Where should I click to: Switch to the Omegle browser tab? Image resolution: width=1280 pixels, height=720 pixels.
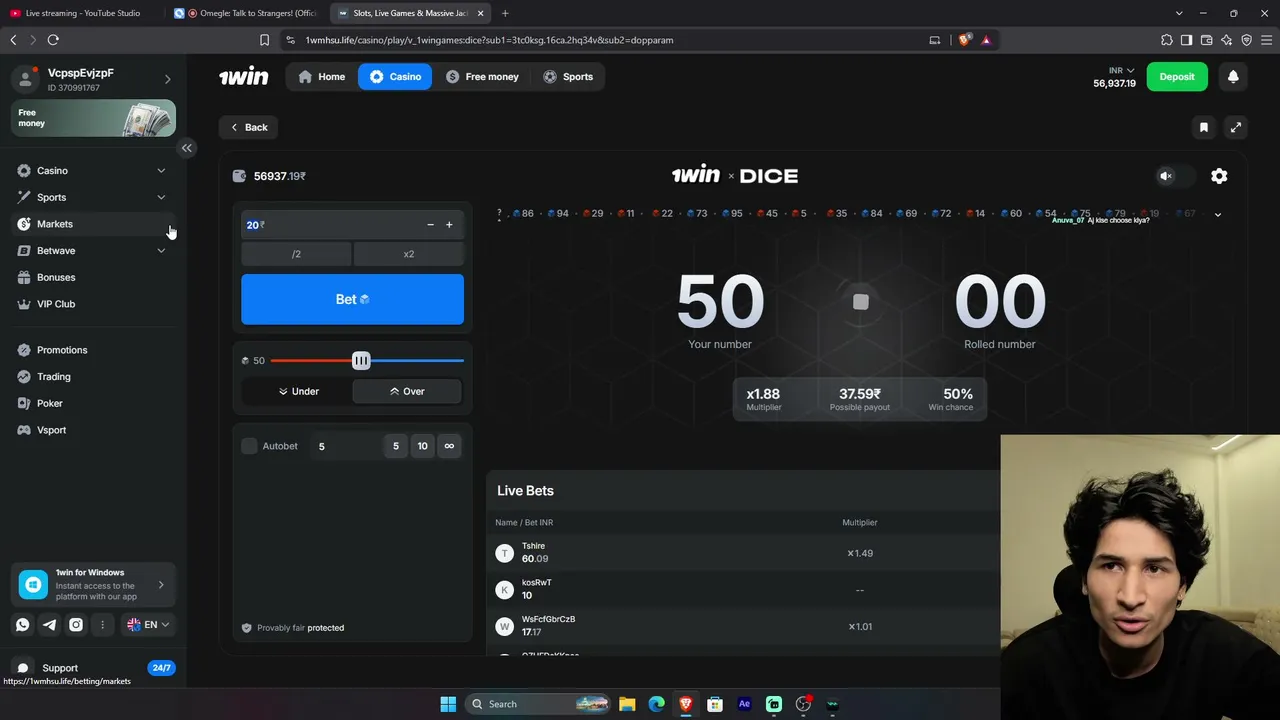247,13
